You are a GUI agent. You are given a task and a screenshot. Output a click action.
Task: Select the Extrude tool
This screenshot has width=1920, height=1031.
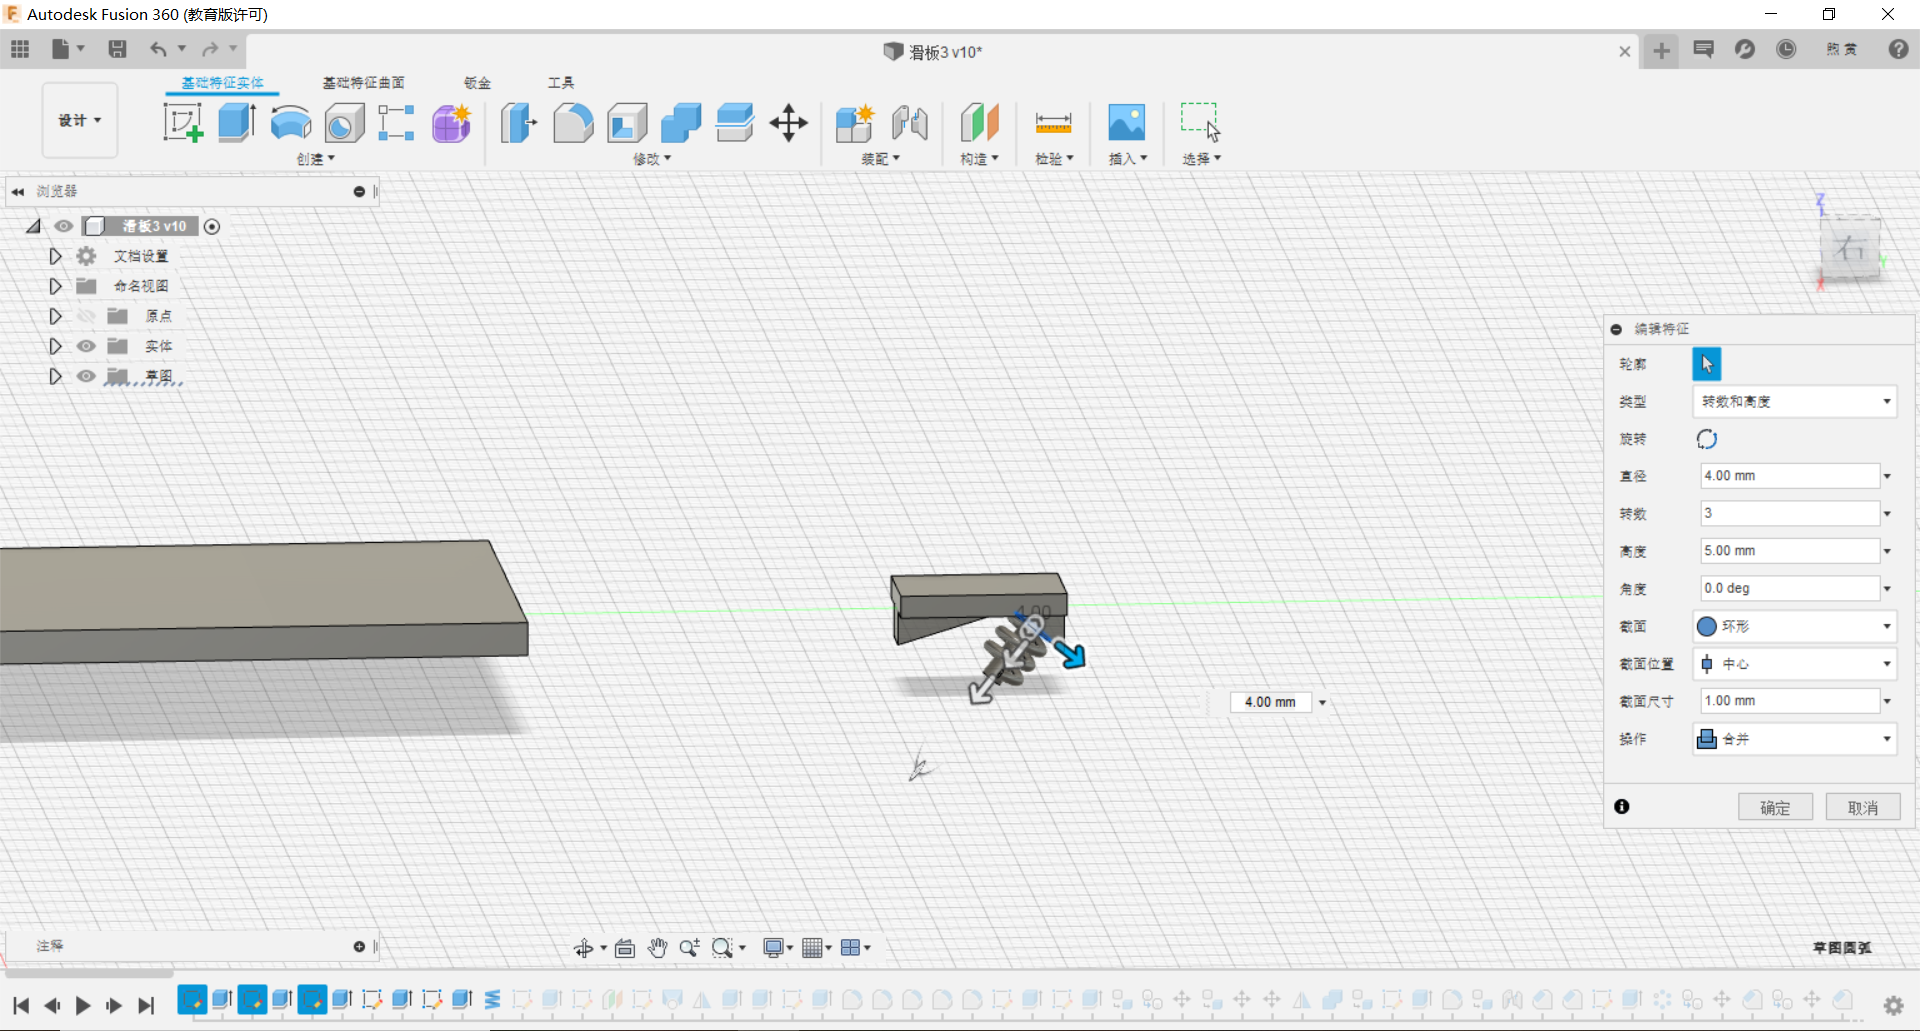point(237,123)
